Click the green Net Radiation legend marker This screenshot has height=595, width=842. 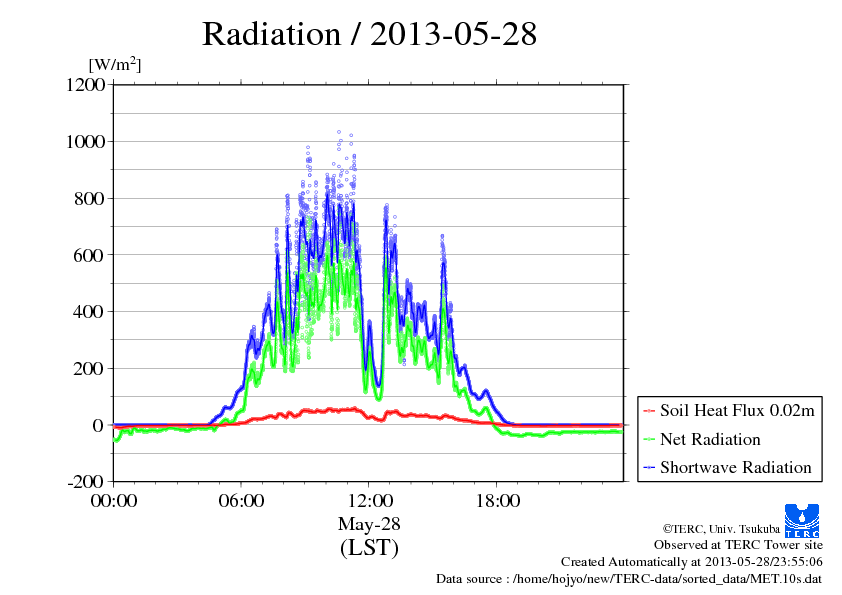point(649,440)
